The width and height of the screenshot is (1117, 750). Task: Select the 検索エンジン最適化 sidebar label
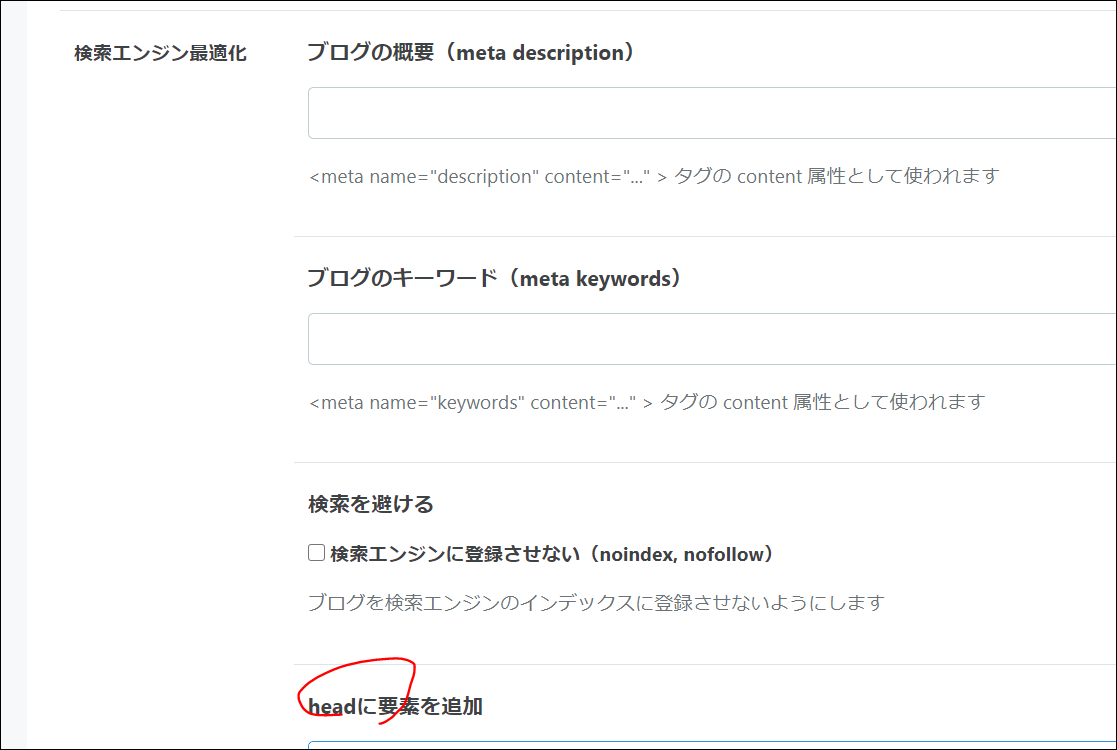tap(161, 55)
